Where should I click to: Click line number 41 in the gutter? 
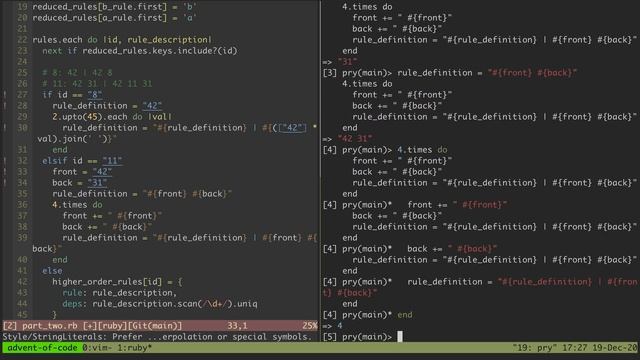(x=22, y=271)
